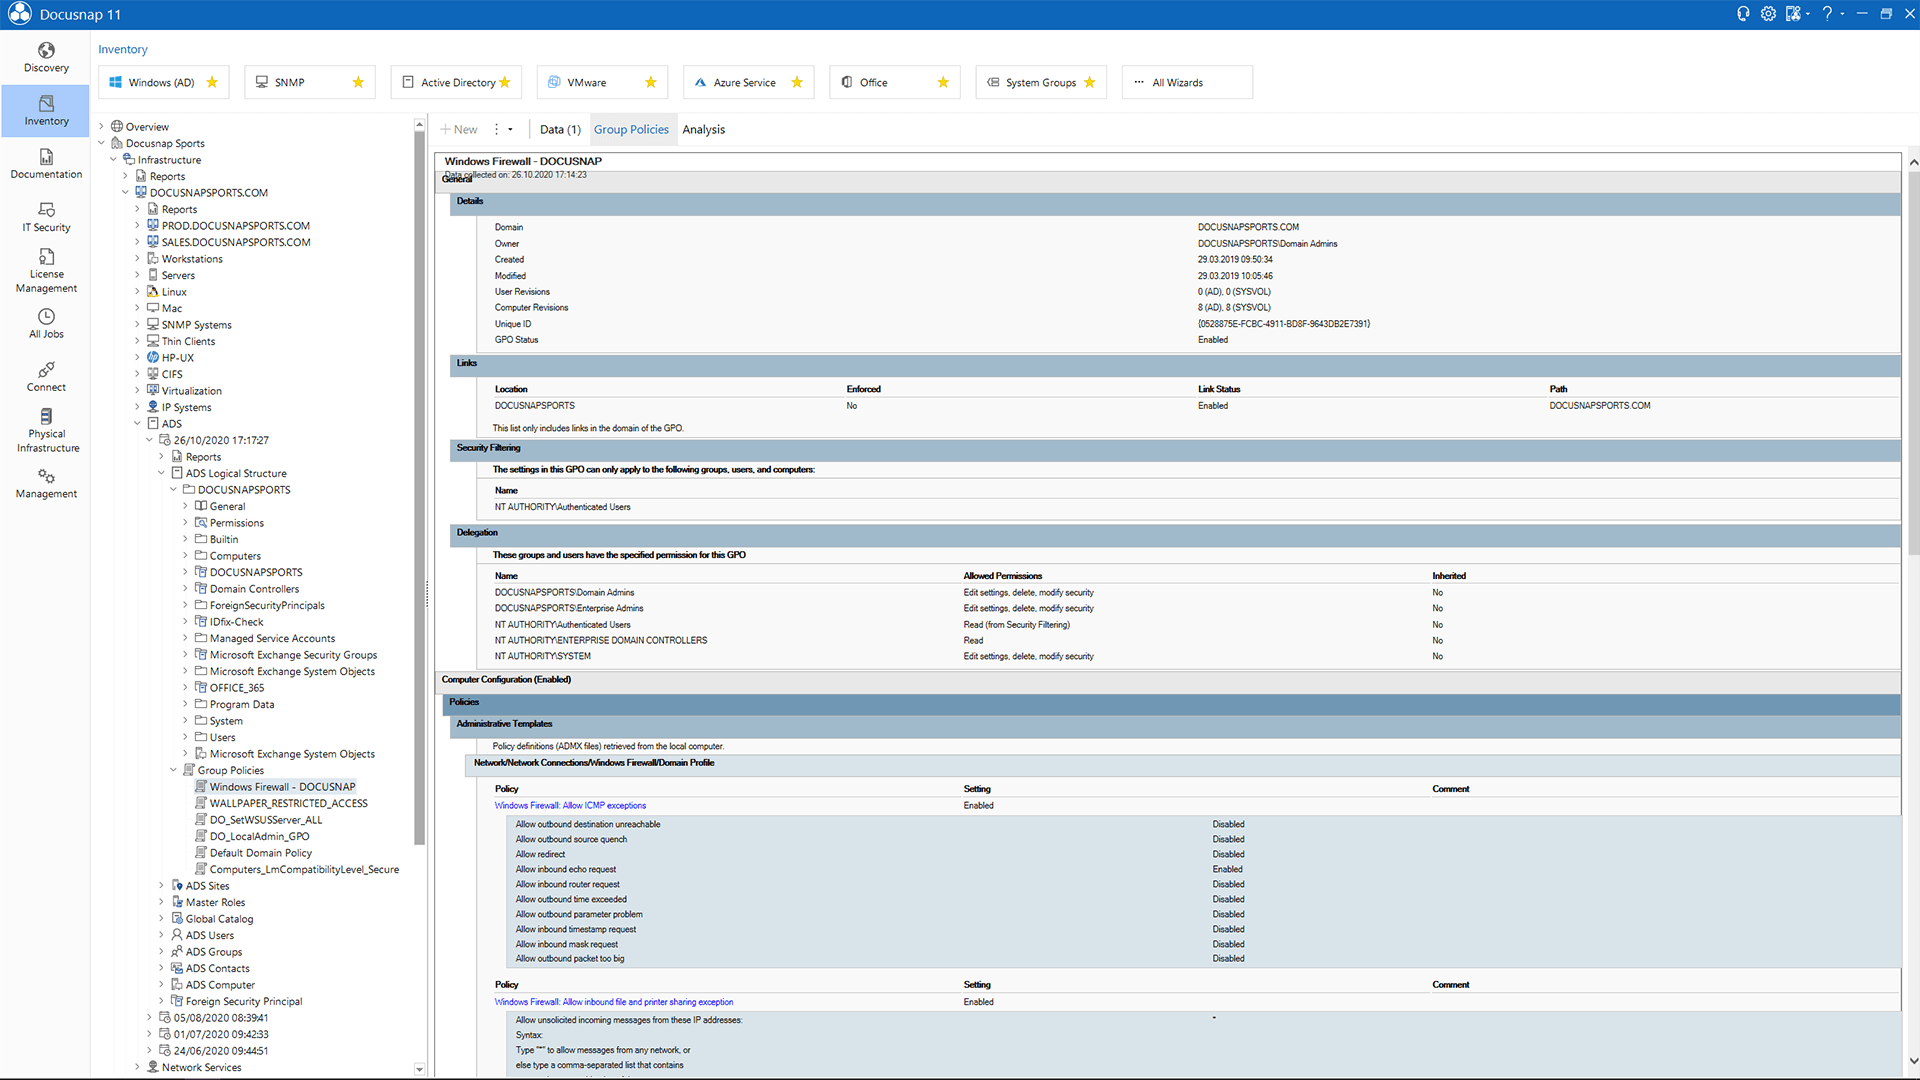Image resolution: width=1920 pixels, height=1080 pixels.
Task: Click the tree panel scrollbar
Action: pos(419,490)
